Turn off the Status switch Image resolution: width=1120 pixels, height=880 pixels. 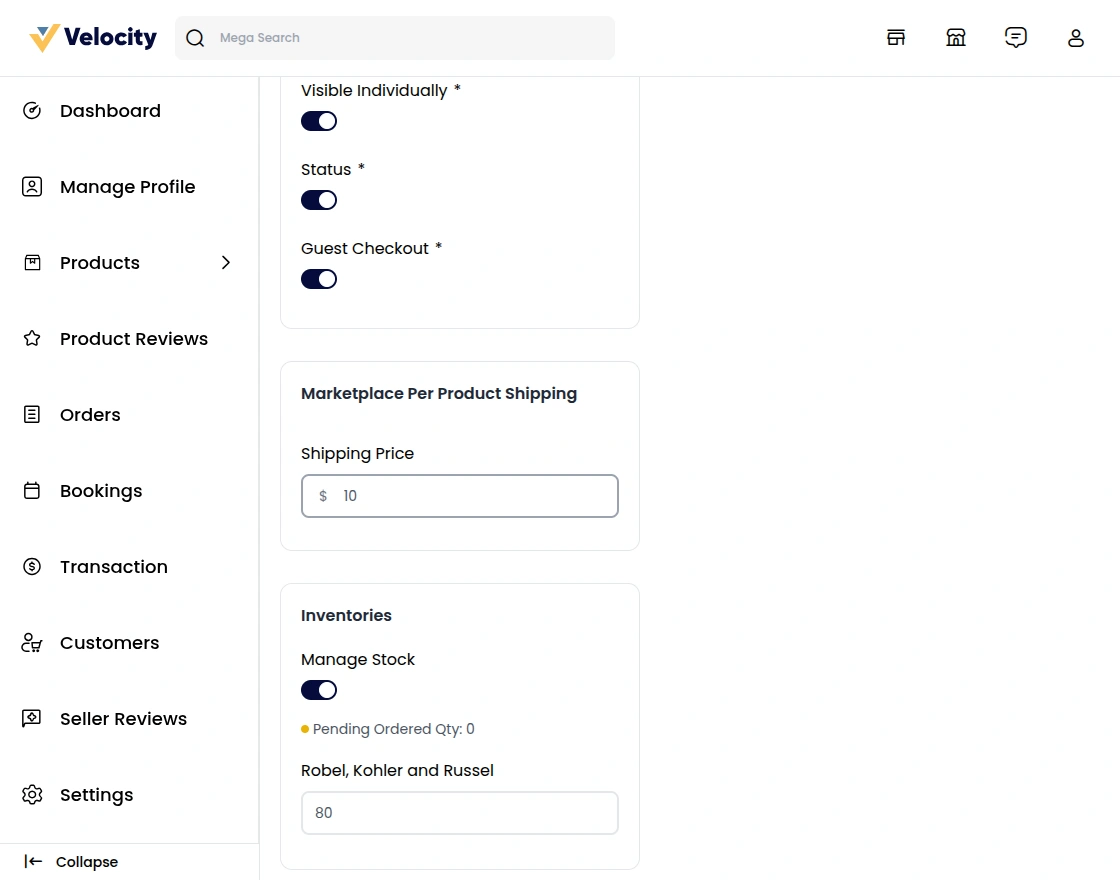318,199
